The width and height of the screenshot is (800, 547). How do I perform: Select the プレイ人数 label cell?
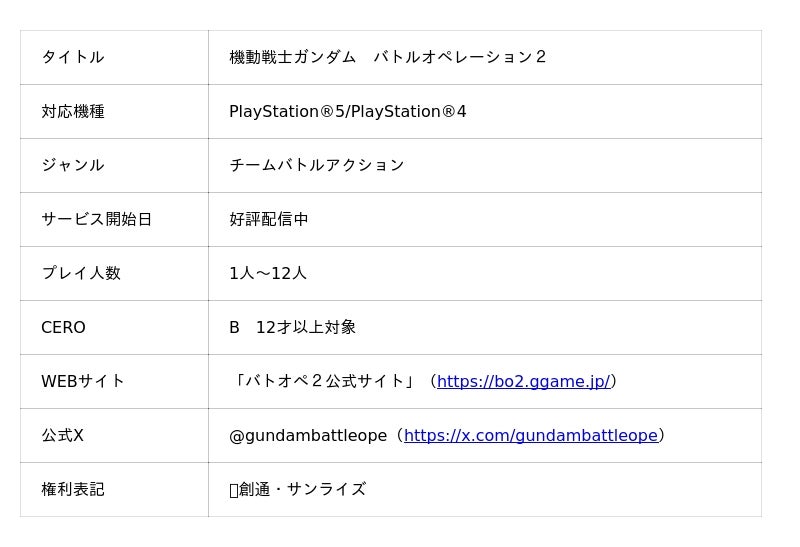pos(81,274)
